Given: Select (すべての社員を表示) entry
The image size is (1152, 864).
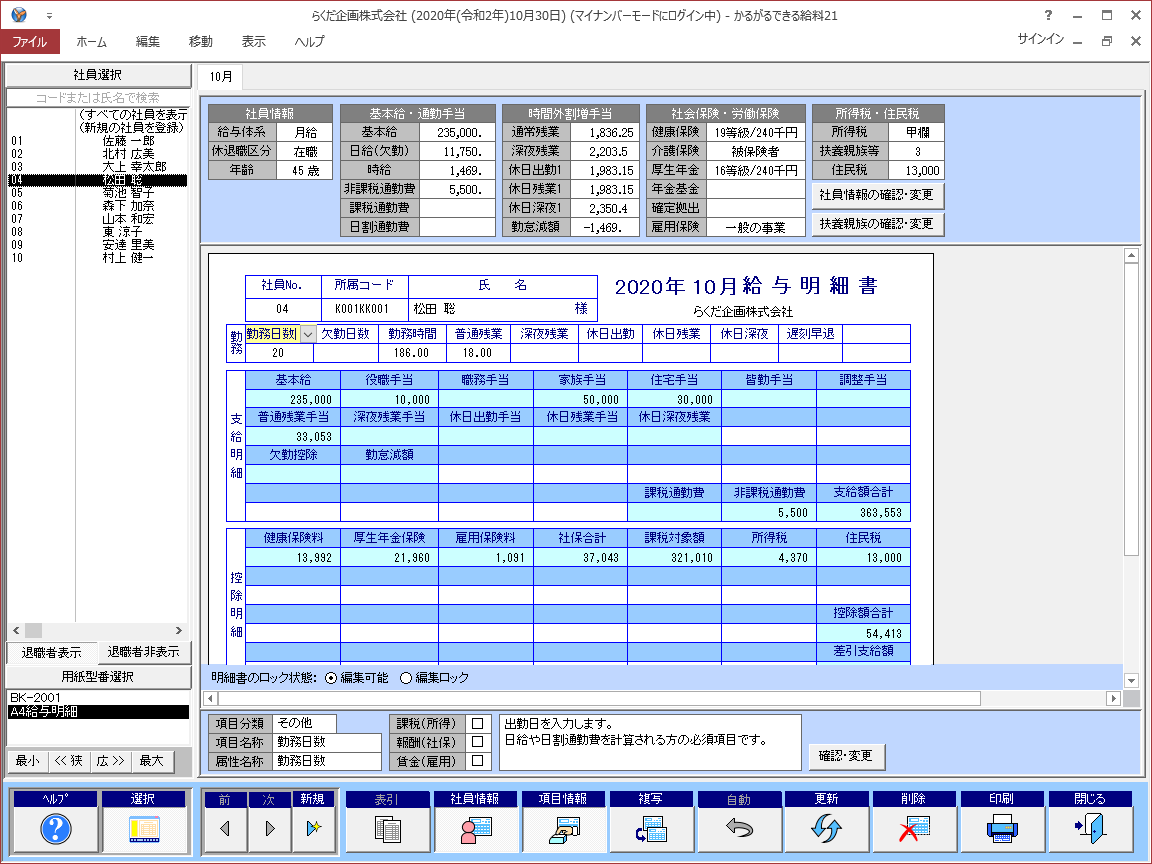Looking at the screenshot, I should (133, 115).
